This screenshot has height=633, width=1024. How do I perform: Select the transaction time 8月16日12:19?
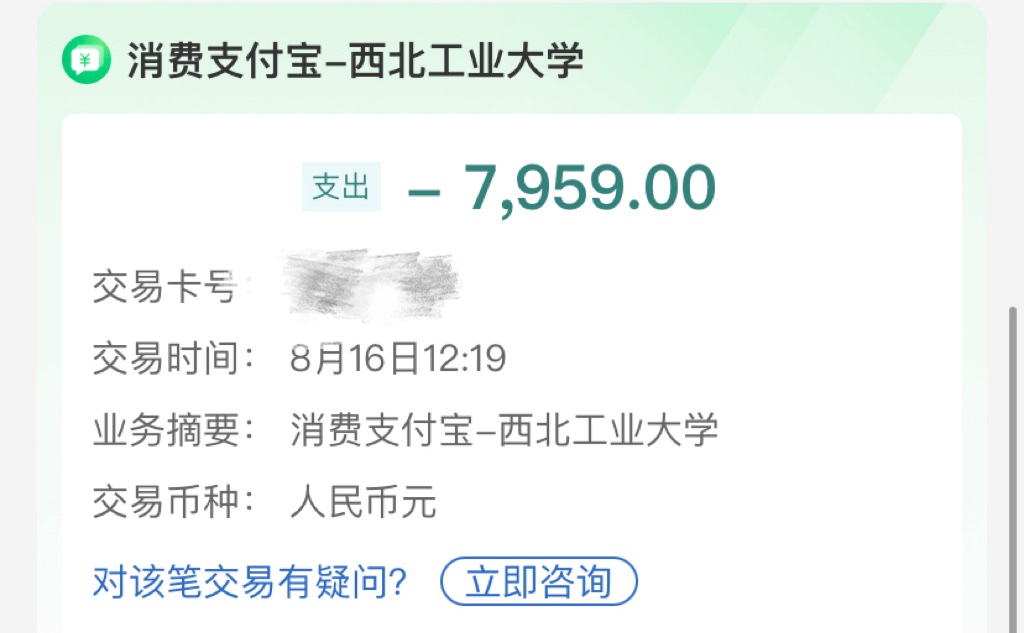(x=398, y=358)
